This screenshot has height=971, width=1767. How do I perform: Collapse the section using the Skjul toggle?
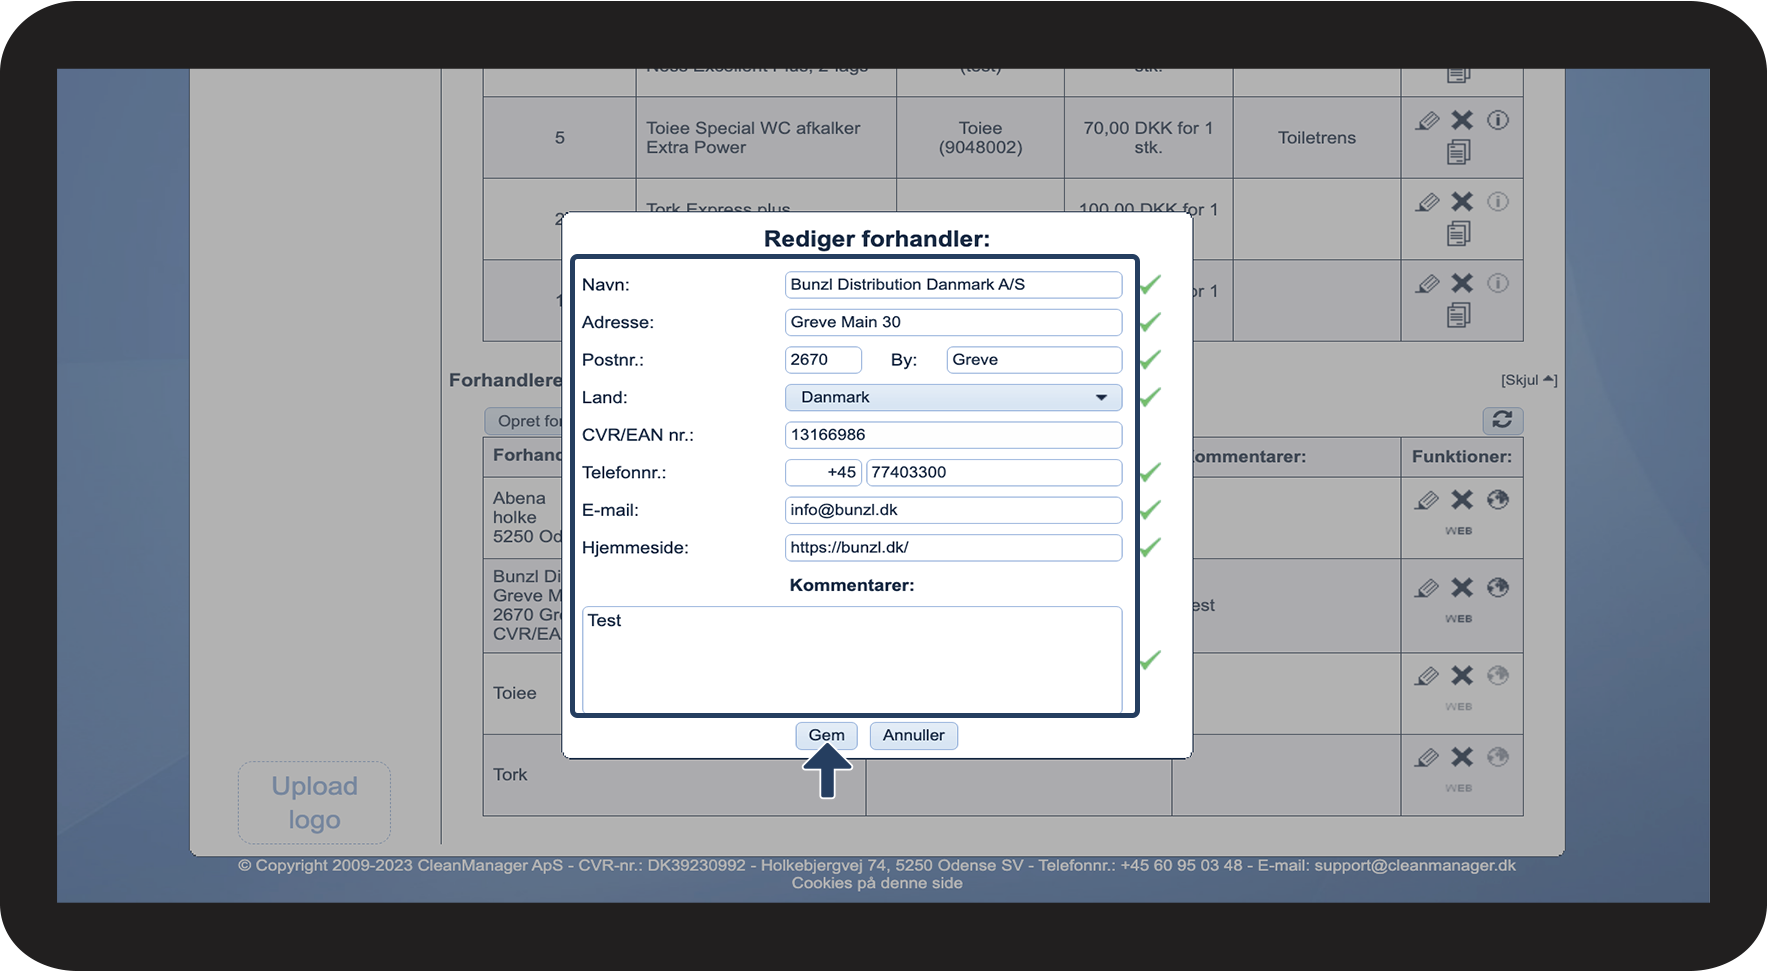click(1528, 380)
